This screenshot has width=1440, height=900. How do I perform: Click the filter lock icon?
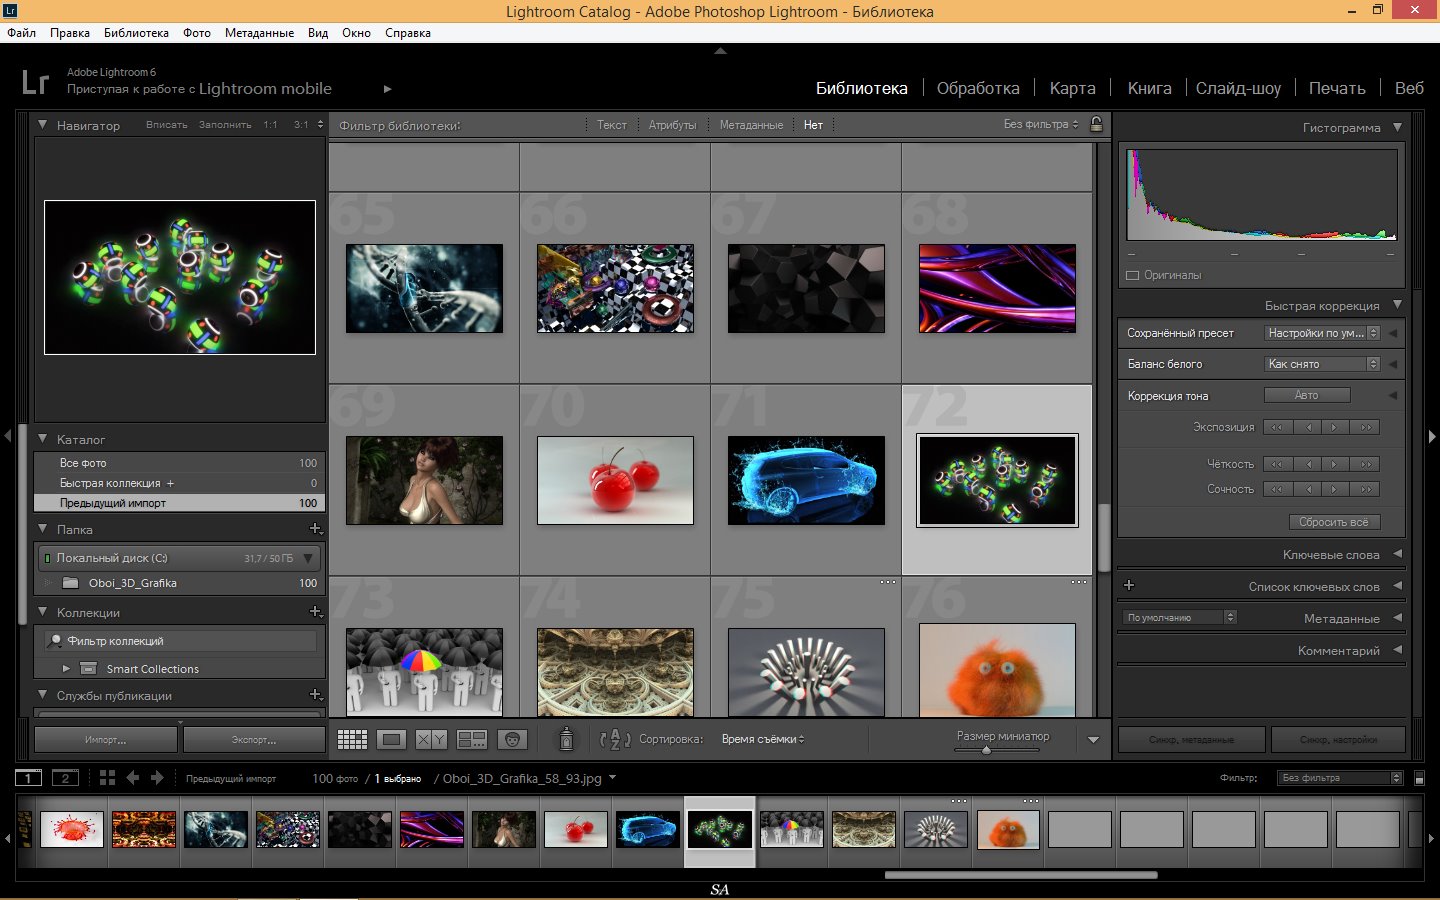point(1096,125)
